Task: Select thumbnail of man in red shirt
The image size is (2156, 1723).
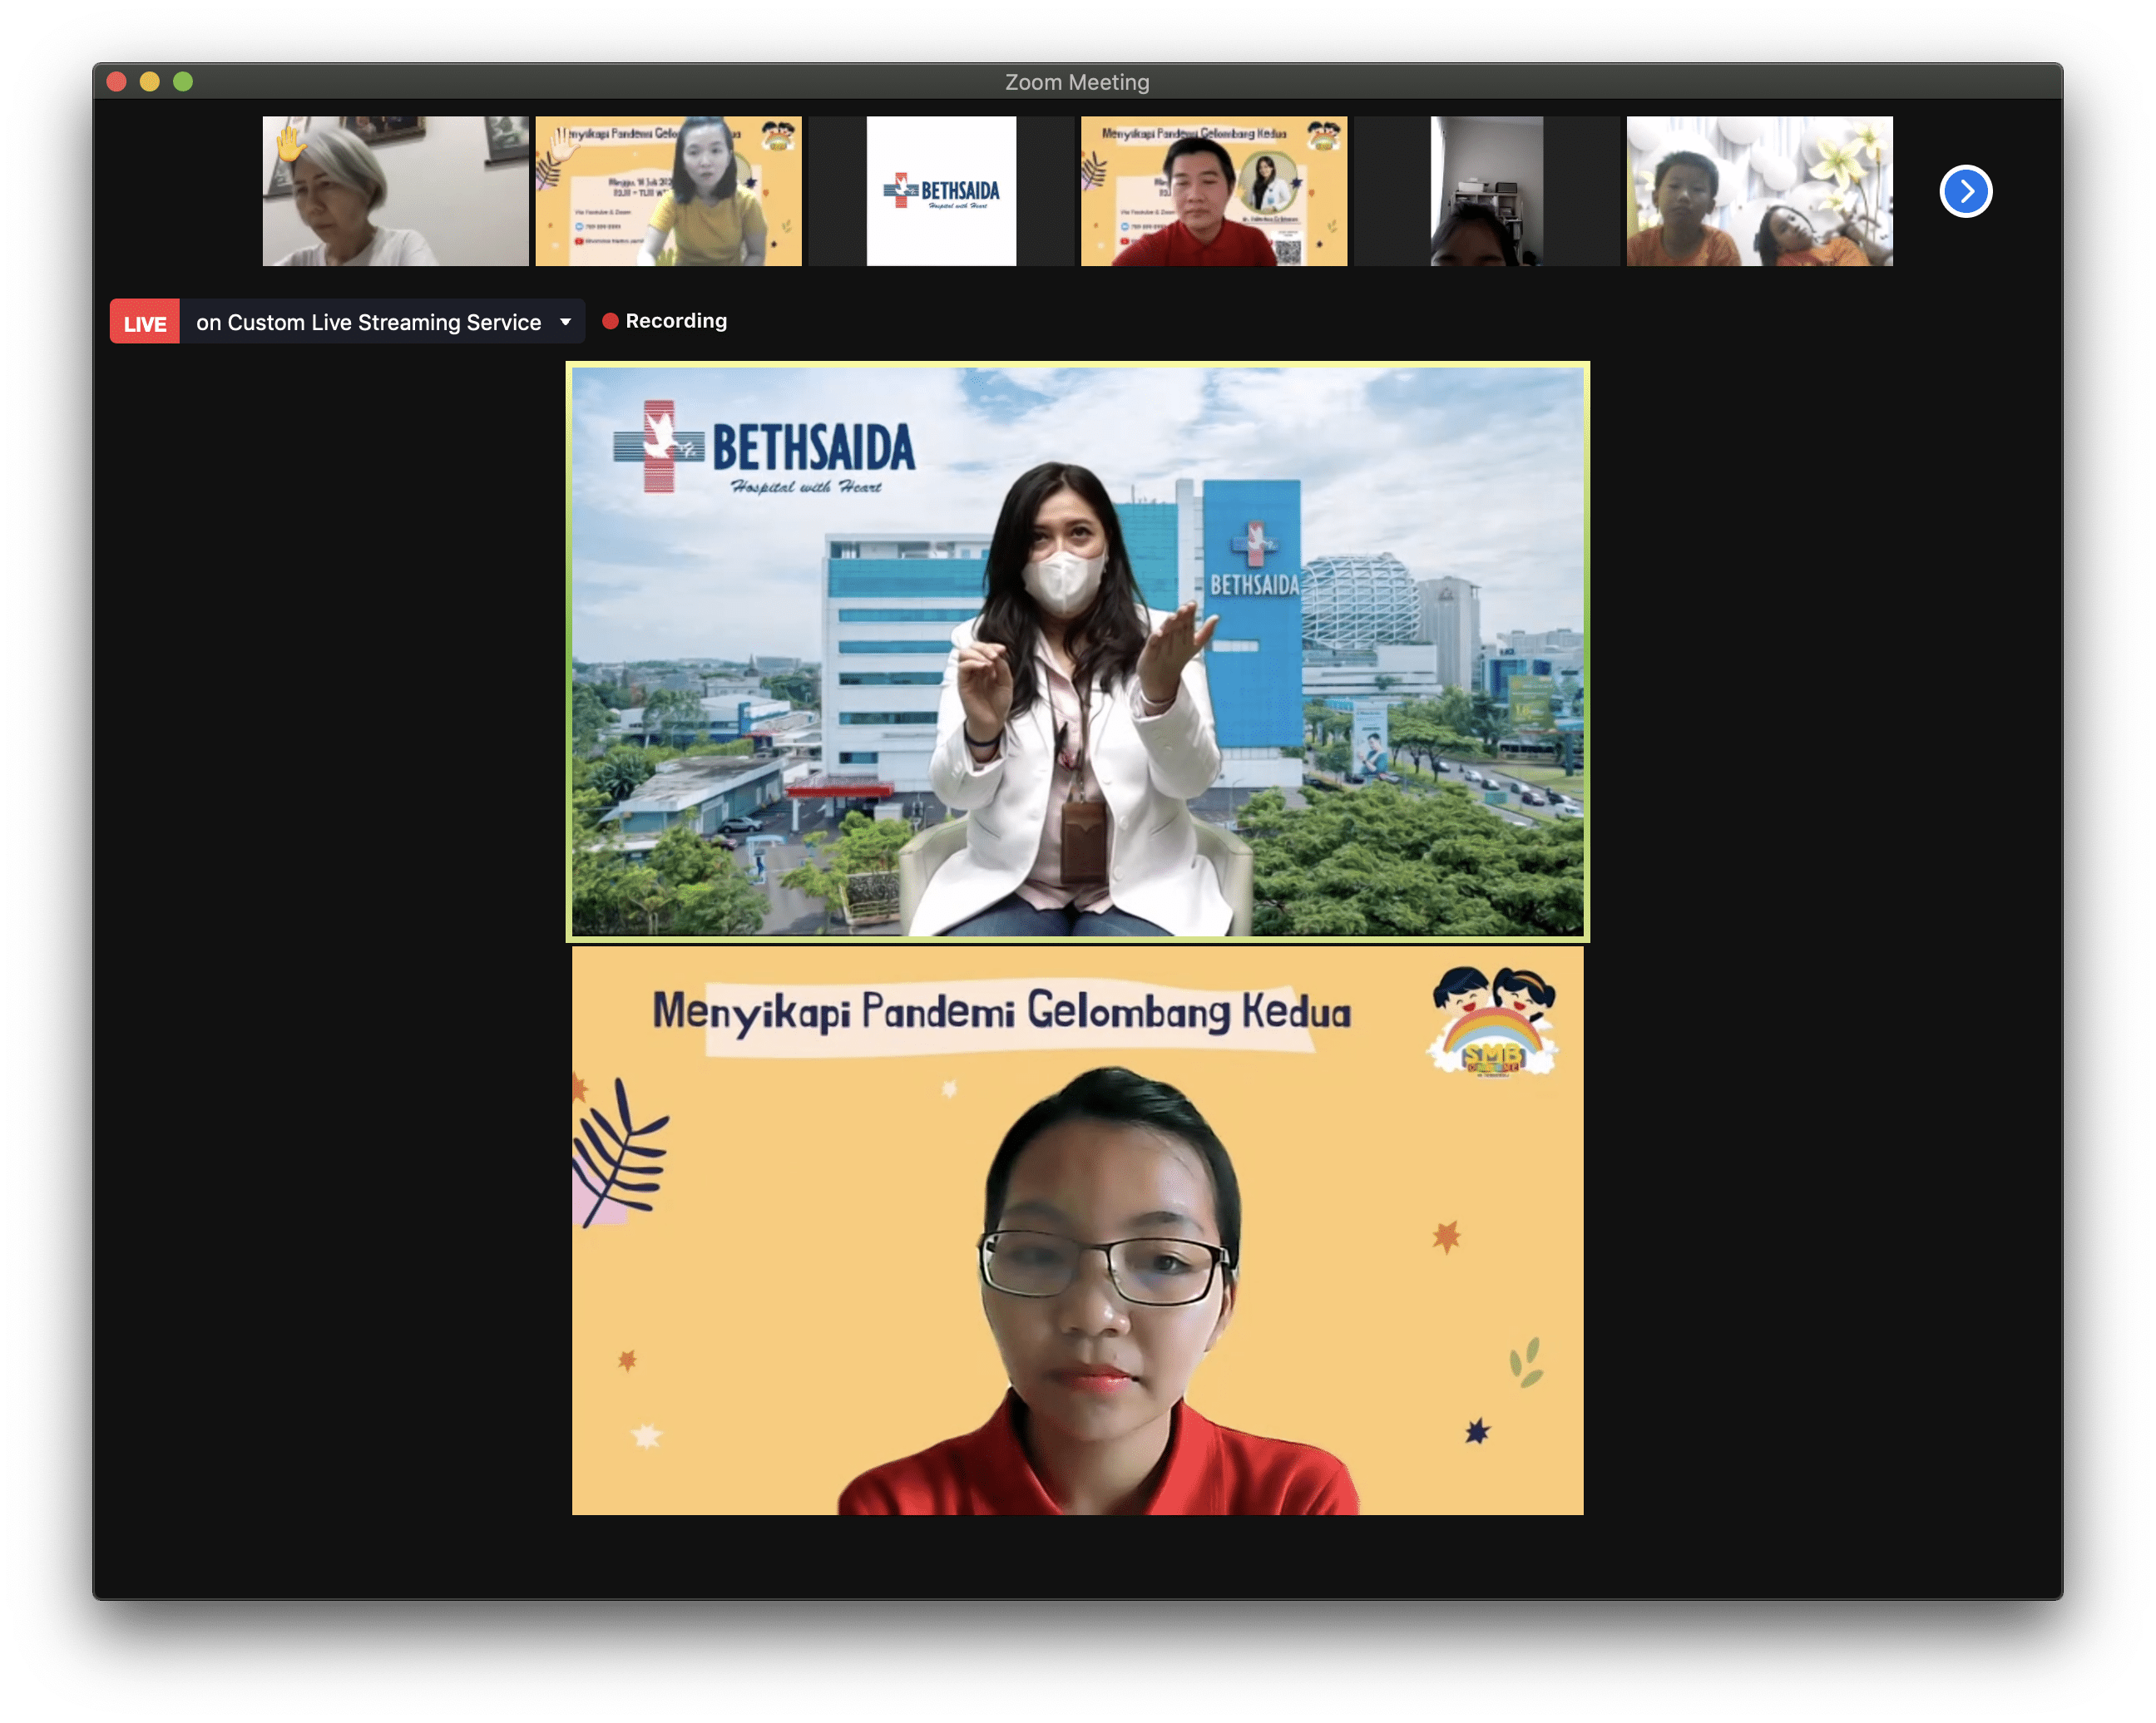Action: [x=1213, y=191]
